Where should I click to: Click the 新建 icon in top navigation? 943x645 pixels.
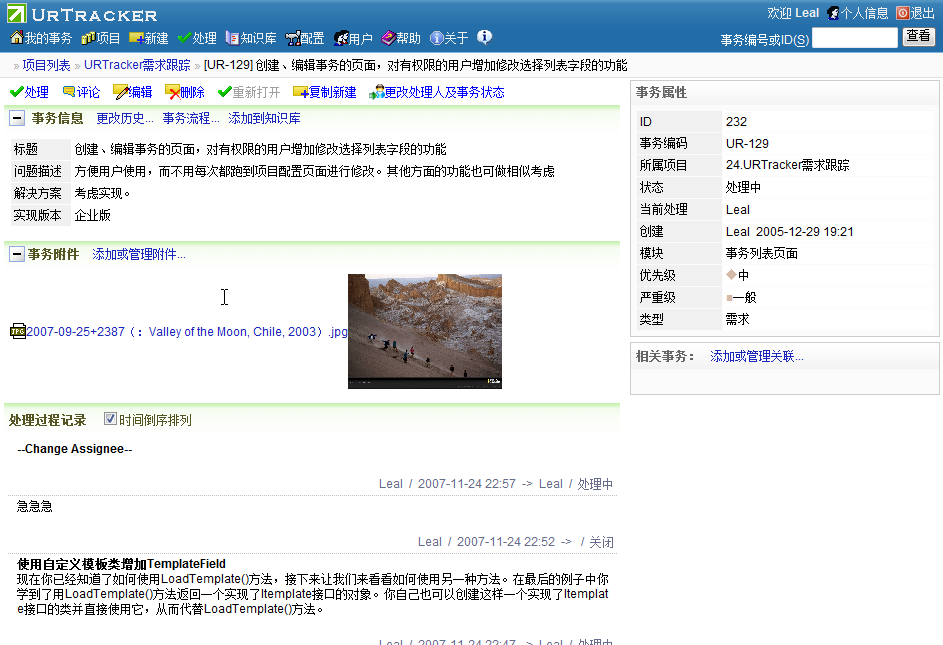pos(137,38)
